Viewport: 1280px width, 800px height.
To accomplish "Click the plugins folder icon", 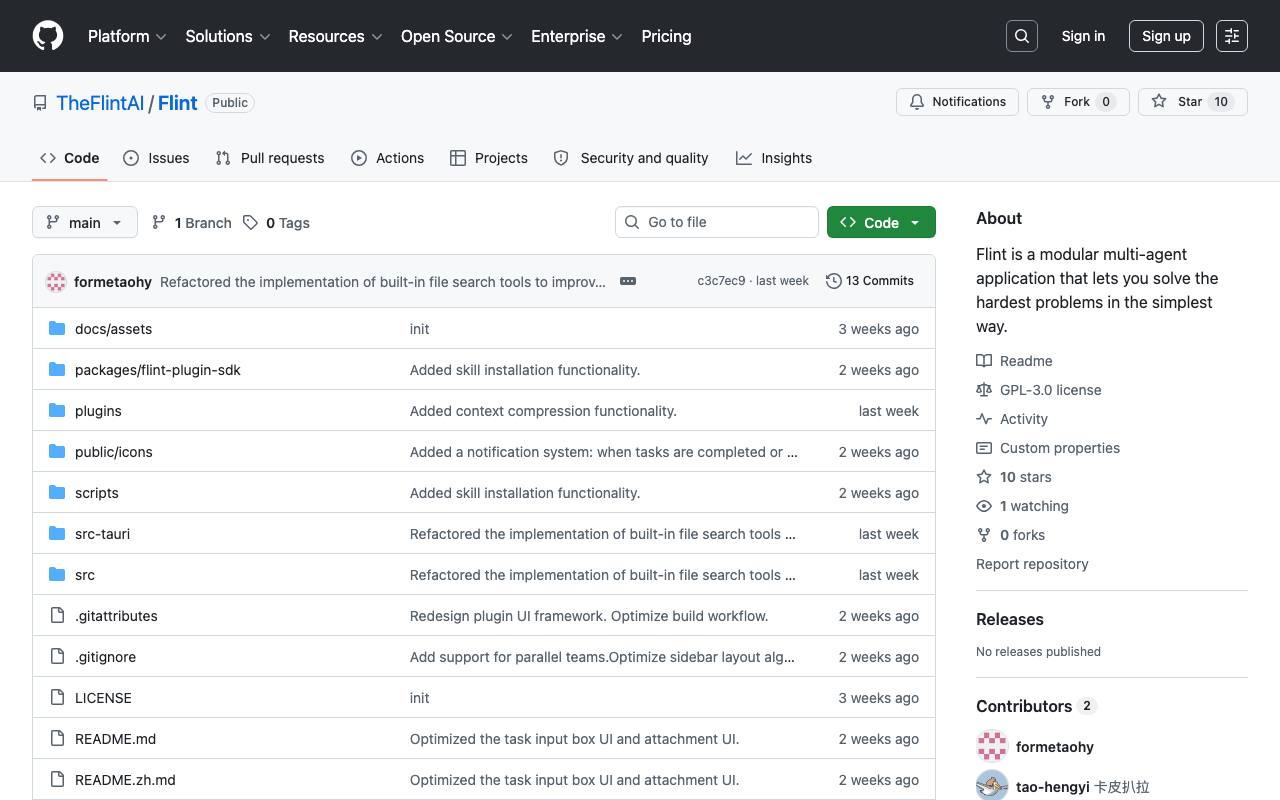I will 57,411.
